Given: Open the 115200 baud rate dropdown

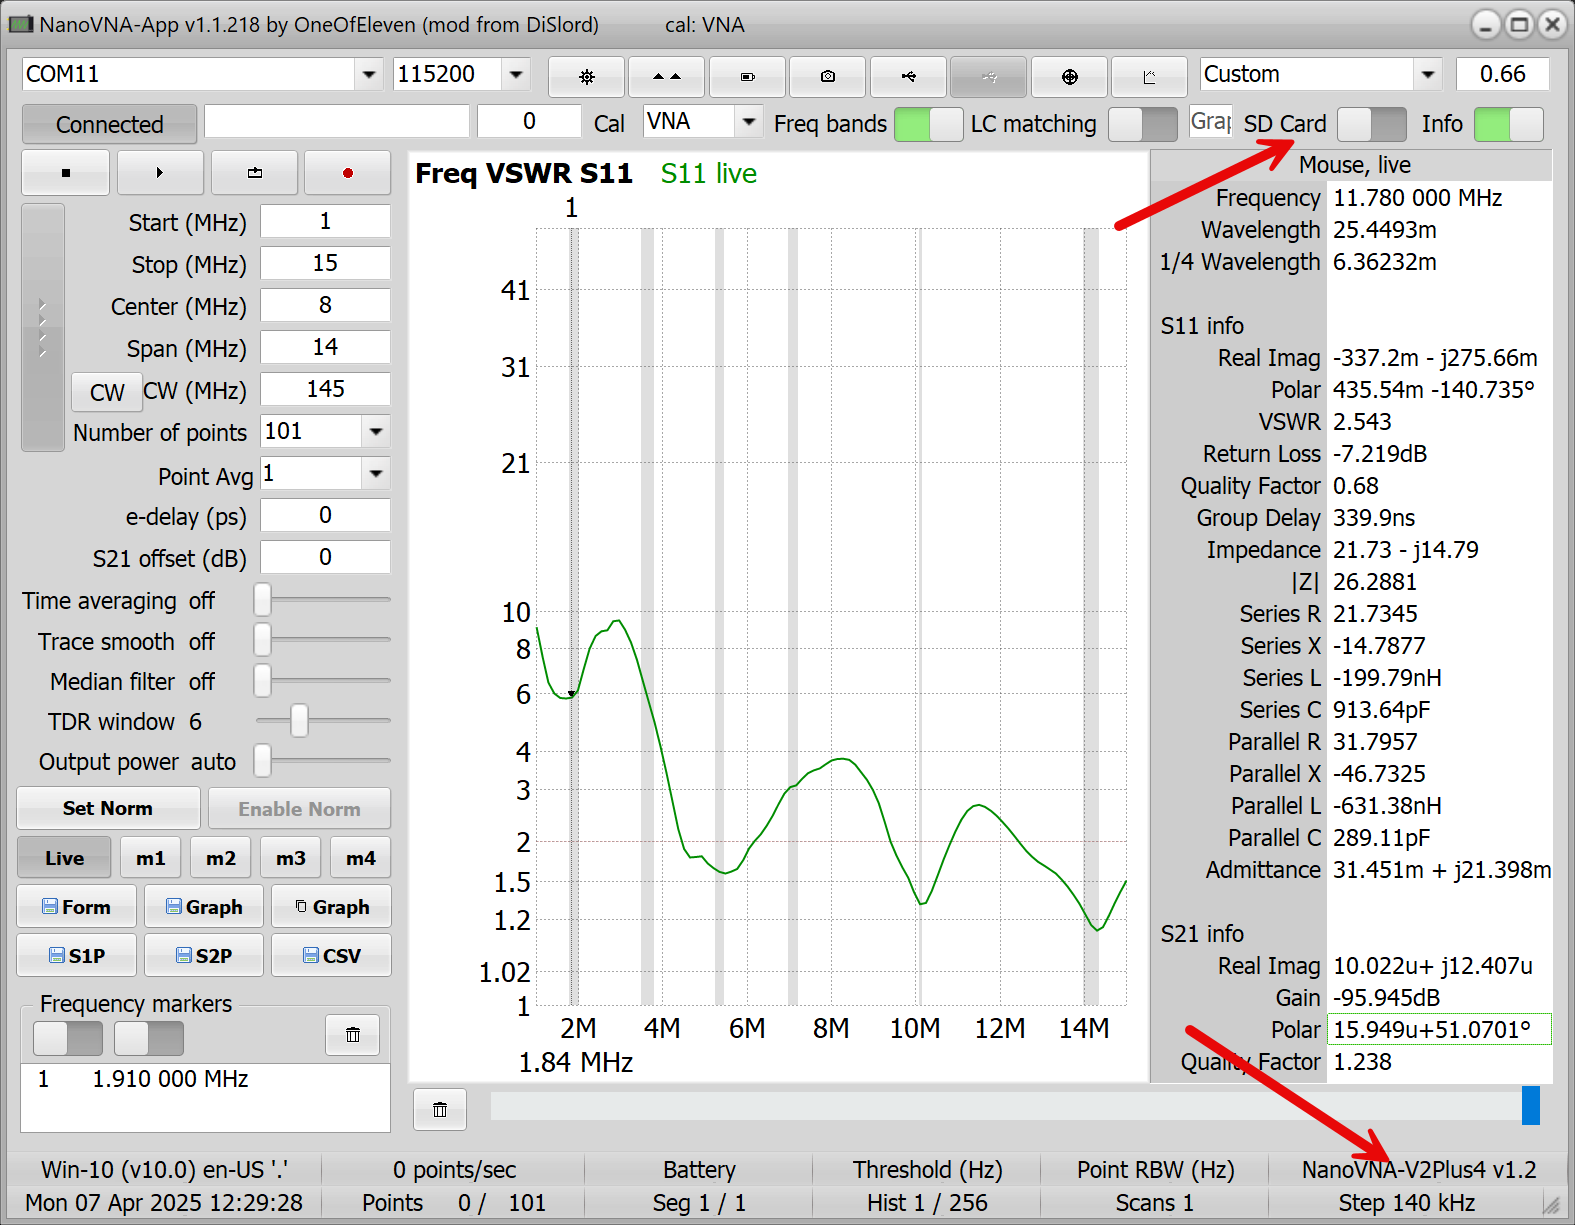Looking at the screenshot, I should coord(516,74).
